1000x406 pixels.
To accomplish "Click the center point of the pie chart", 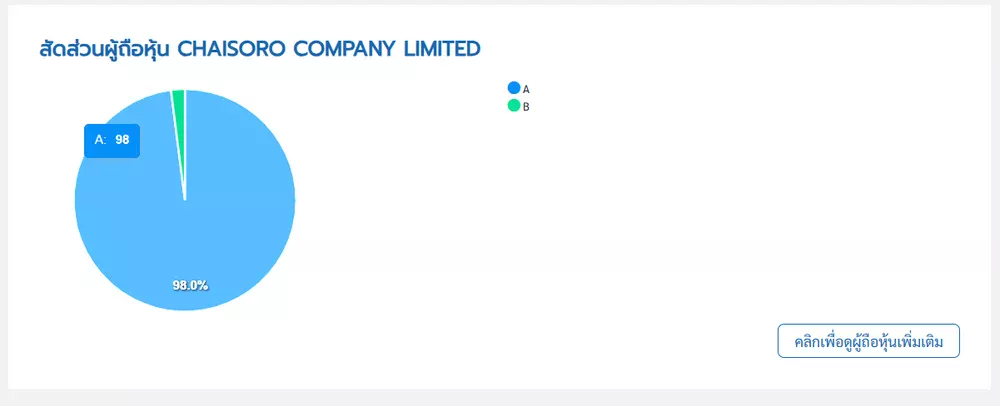I will tap(185, 200).
